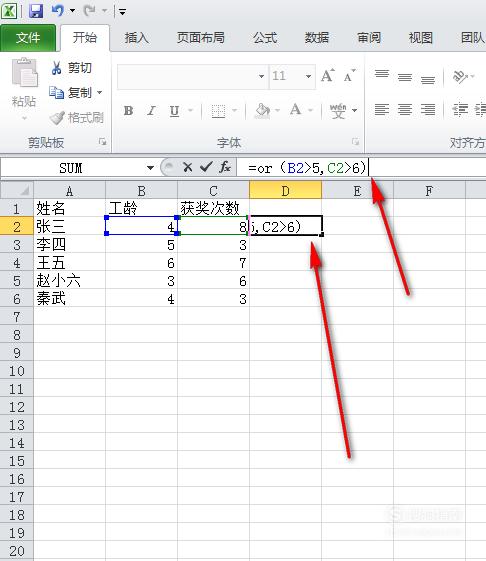Screen dimensions: 486x561
Task: Open the font name dropdown arrow
Action: 262,76
